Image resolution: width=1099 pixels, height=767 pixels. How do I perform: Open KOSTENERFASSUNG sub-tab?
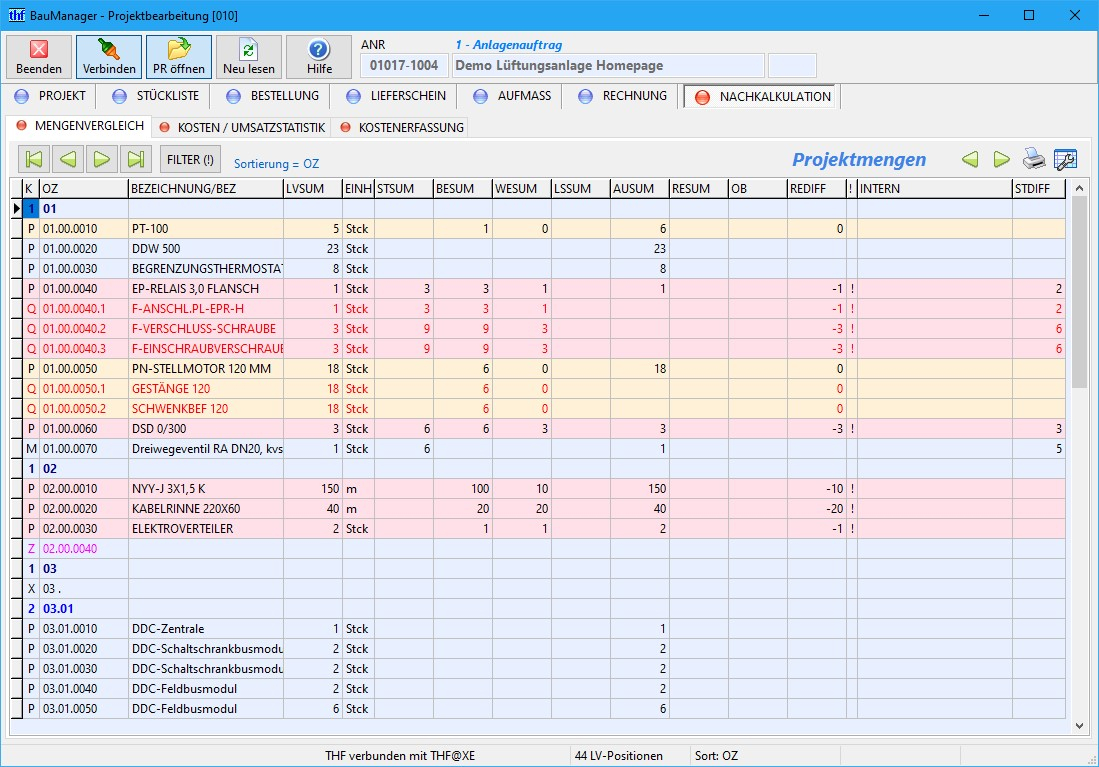tap(402, 128)
